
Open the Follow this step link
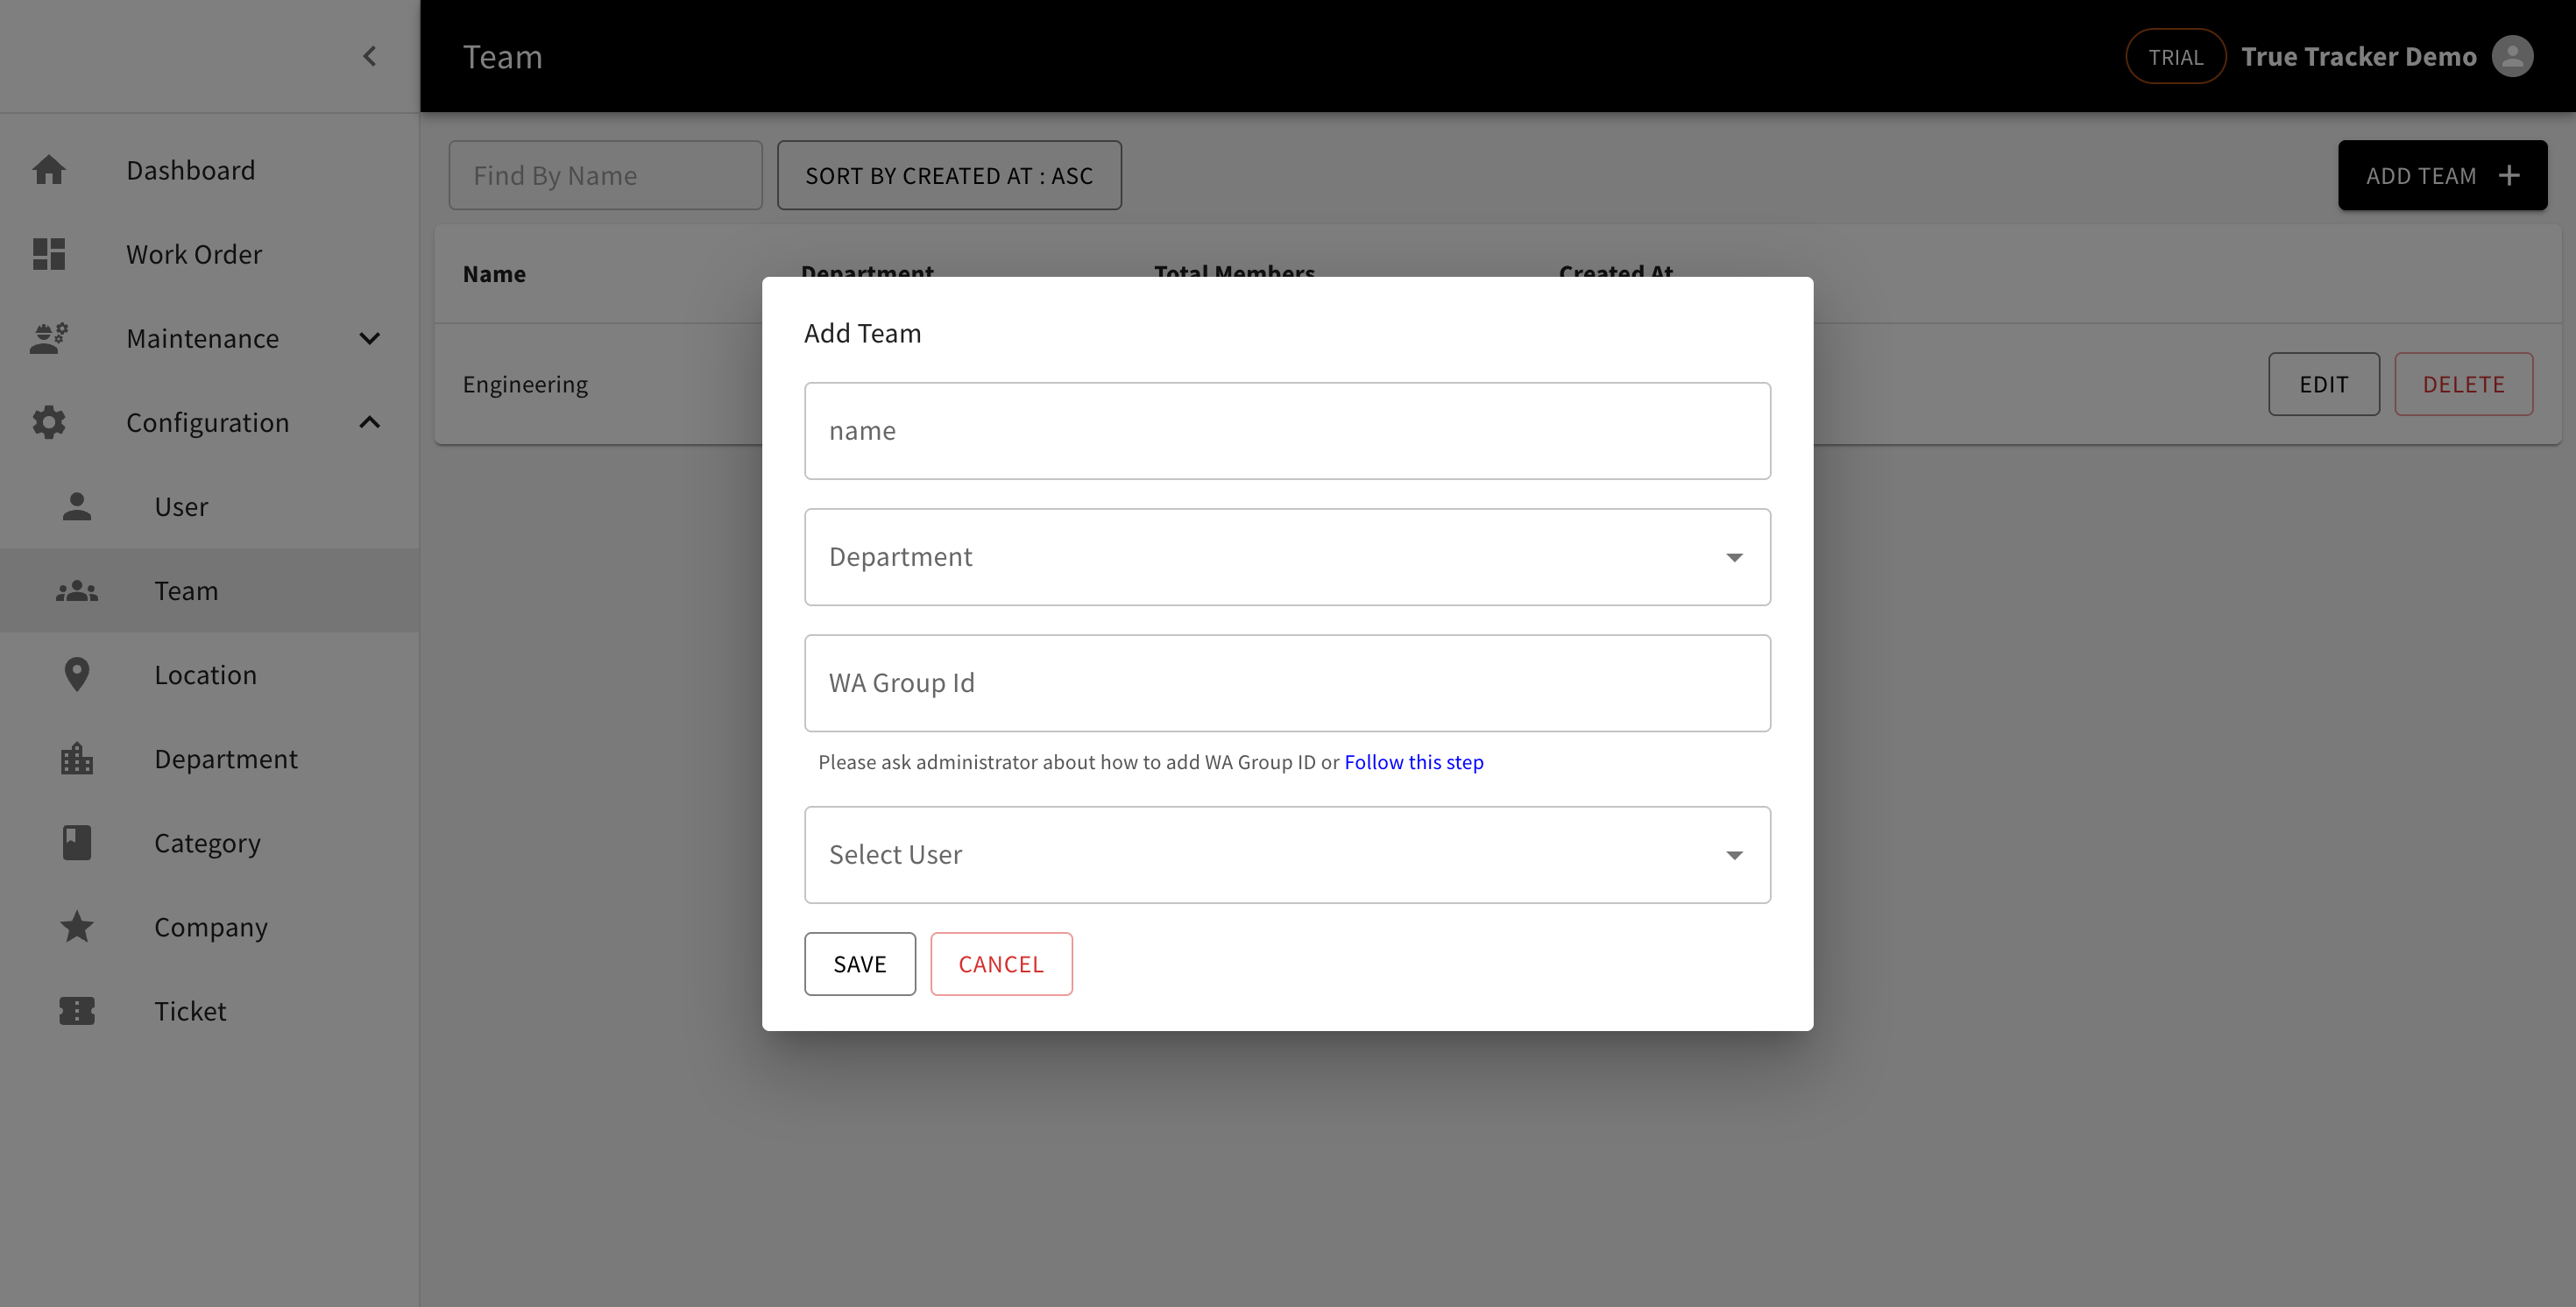tap(1414, 761)
